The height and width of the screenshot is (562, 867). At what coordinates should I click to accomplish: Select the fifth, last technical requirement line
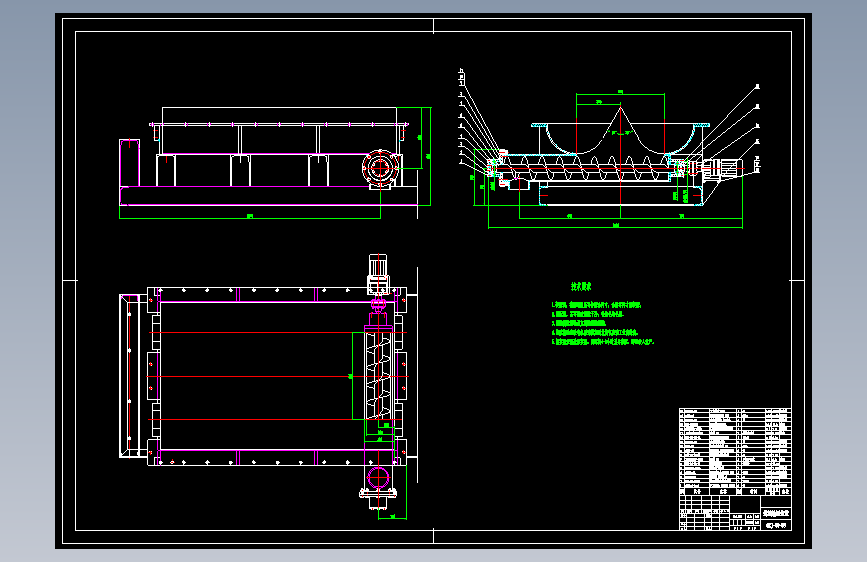[603, 342]
